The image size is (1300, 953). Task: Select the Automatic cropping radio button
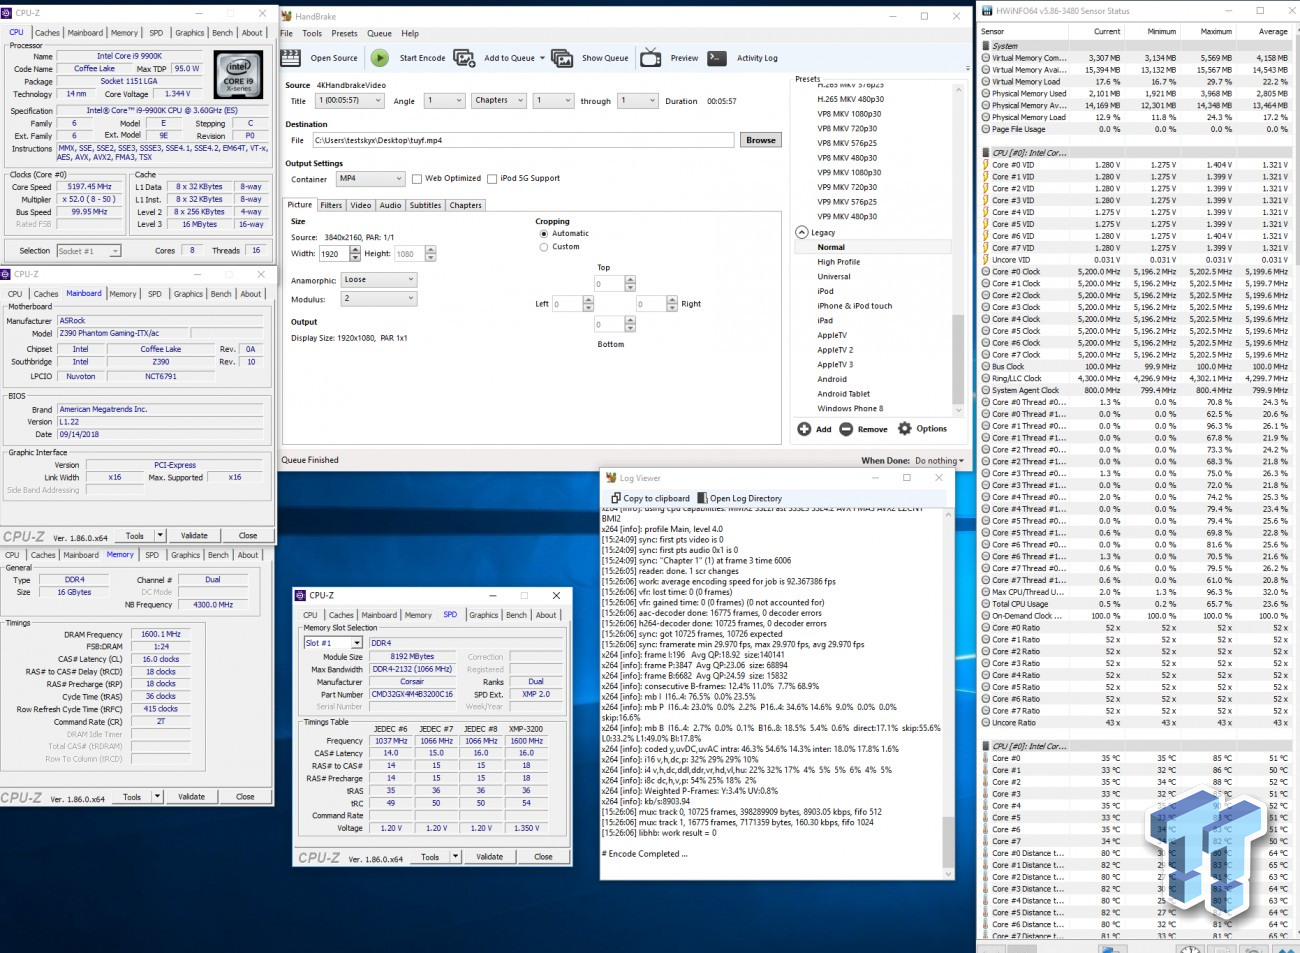(x=544, y=234)
